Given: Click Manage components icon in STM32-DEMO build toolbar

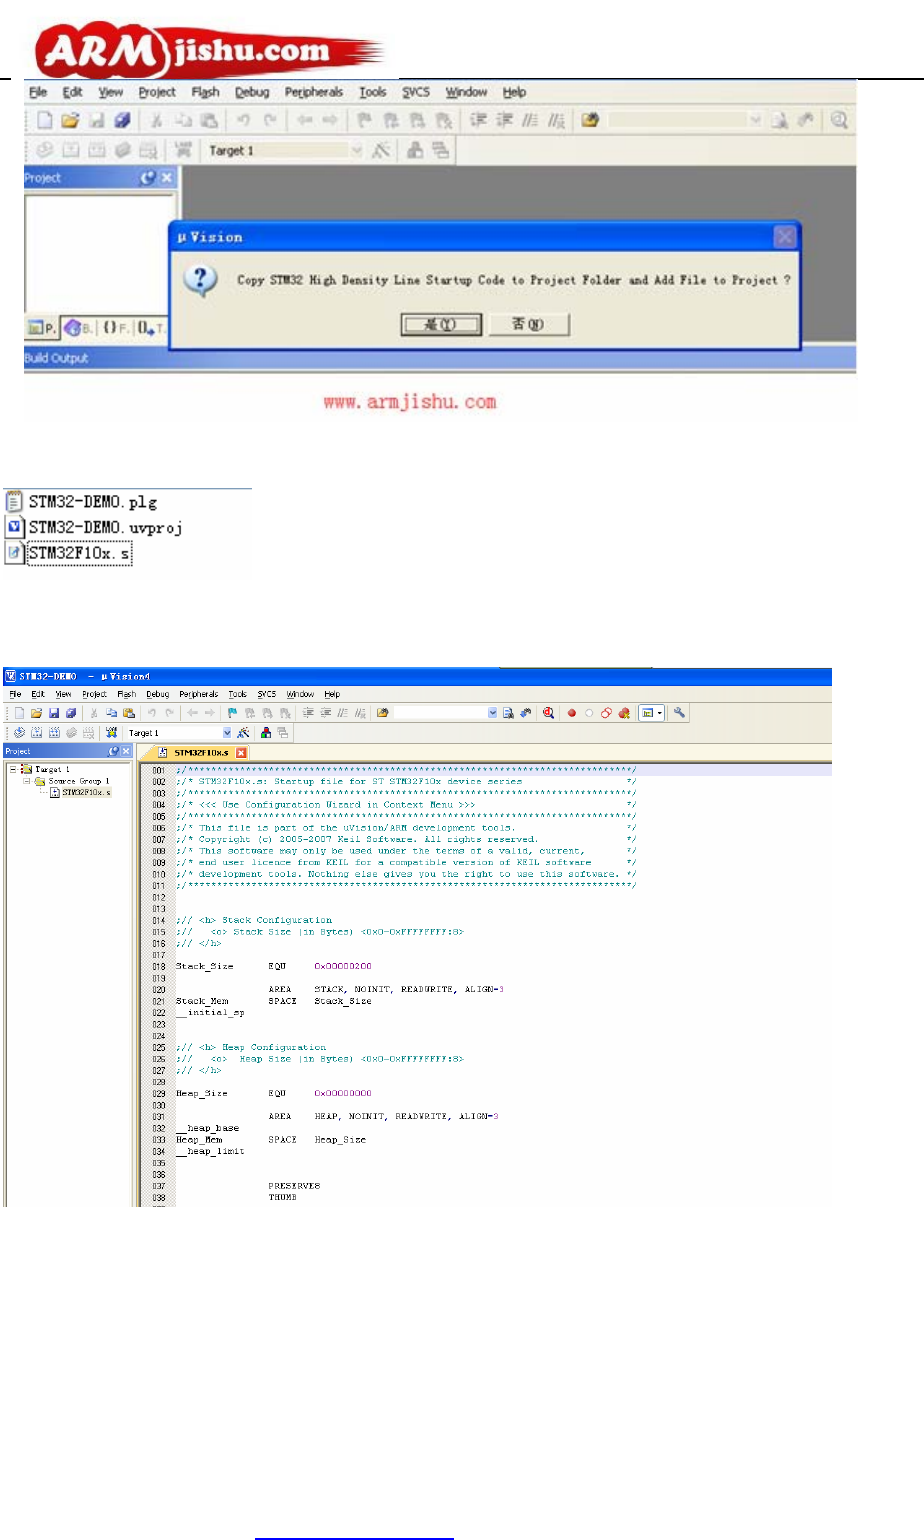Looking at the screenshot, I should tap(266, 733).
